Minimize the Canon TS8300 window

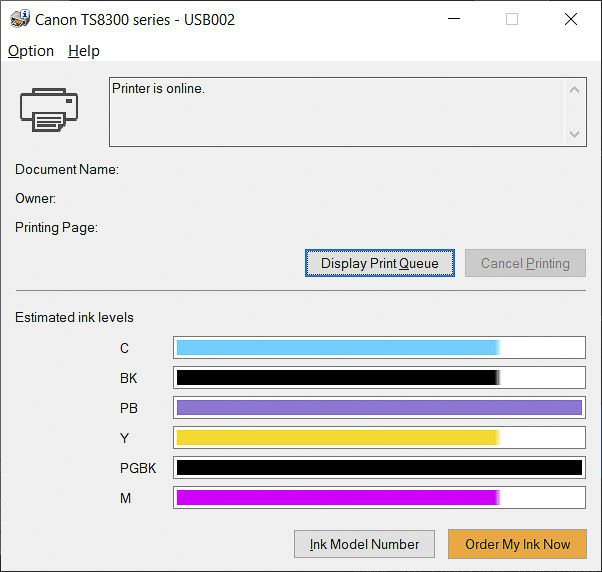454,19
